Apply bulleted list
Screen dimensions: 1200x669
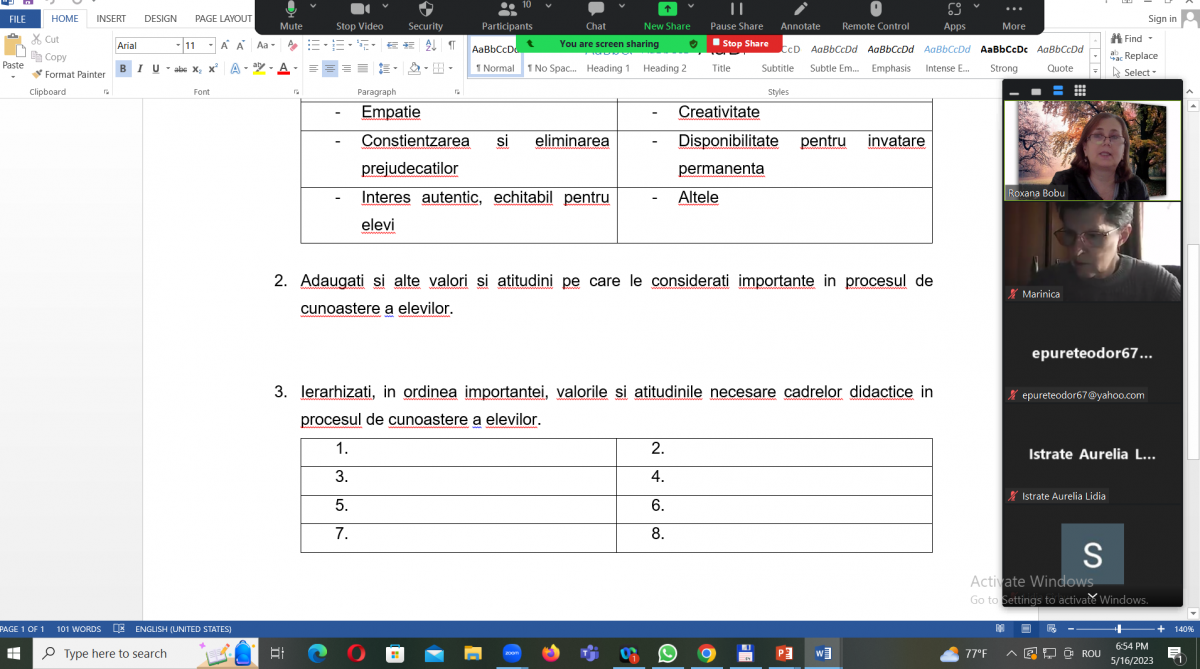[314, 46]
